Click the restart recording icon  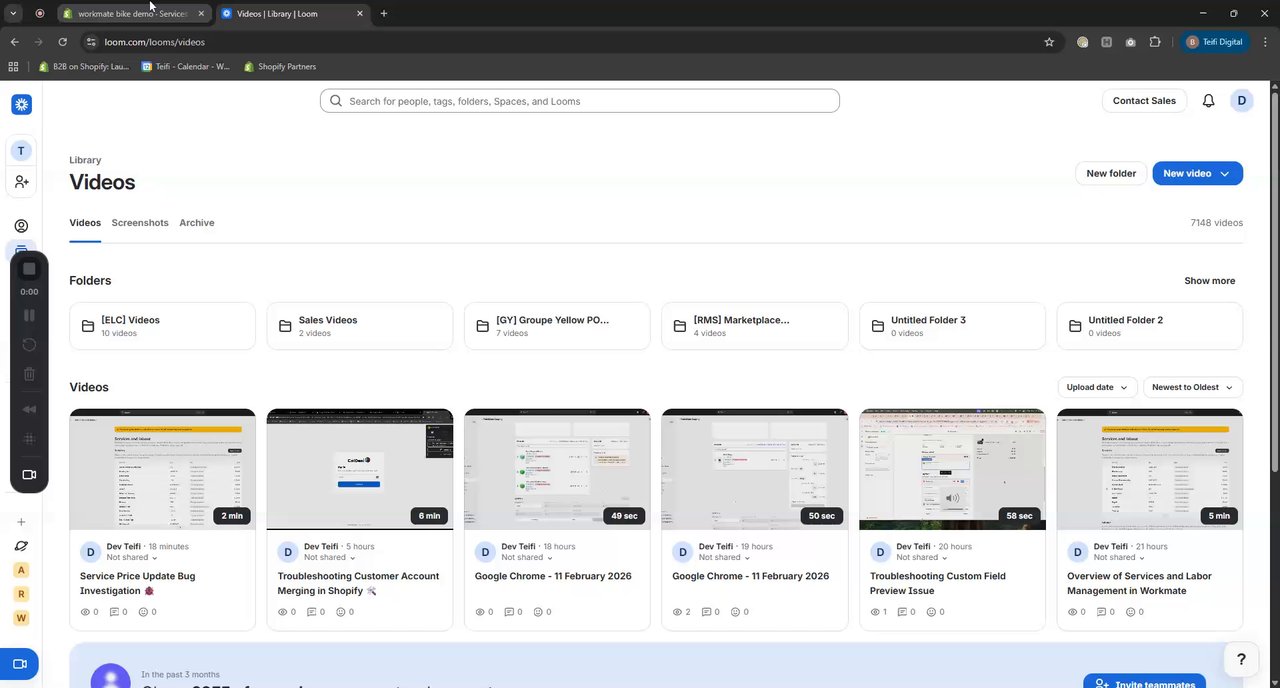click(x=29, y=345)
